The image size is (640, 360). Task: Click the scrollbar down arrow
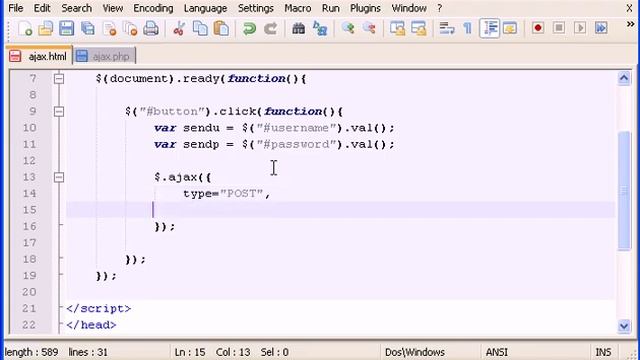click(x=624, y=326)
